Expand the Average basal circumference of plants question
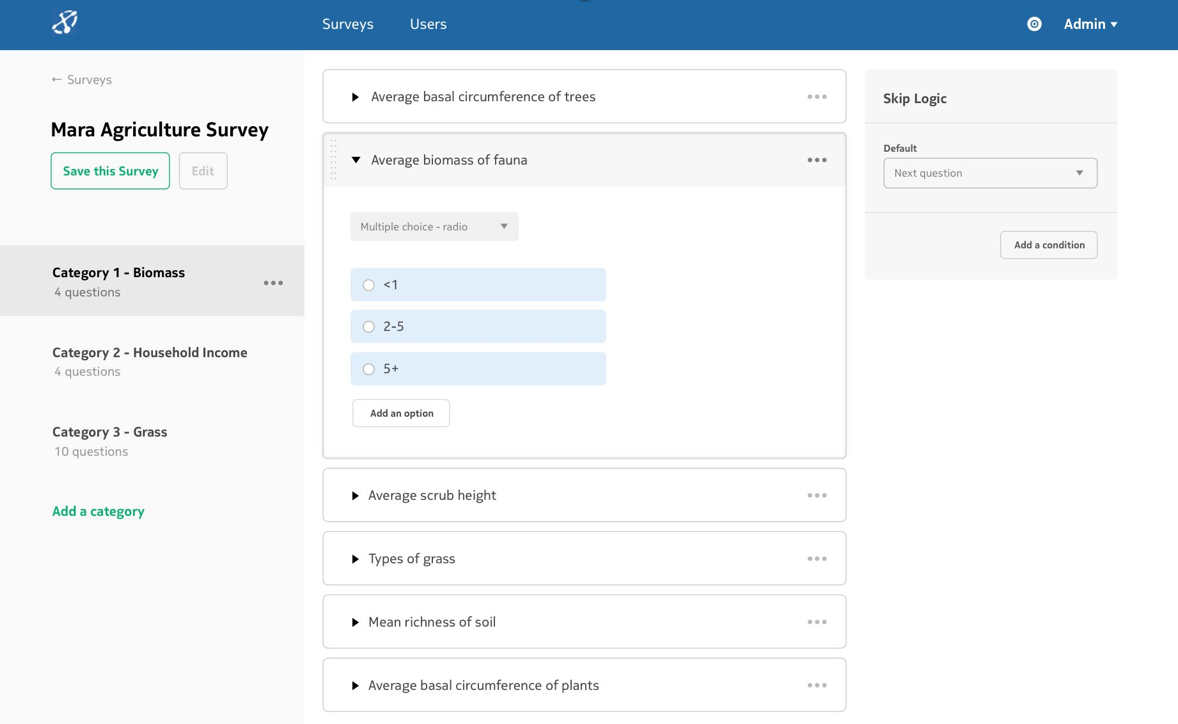1178x724 pixels. pos(355,686)
